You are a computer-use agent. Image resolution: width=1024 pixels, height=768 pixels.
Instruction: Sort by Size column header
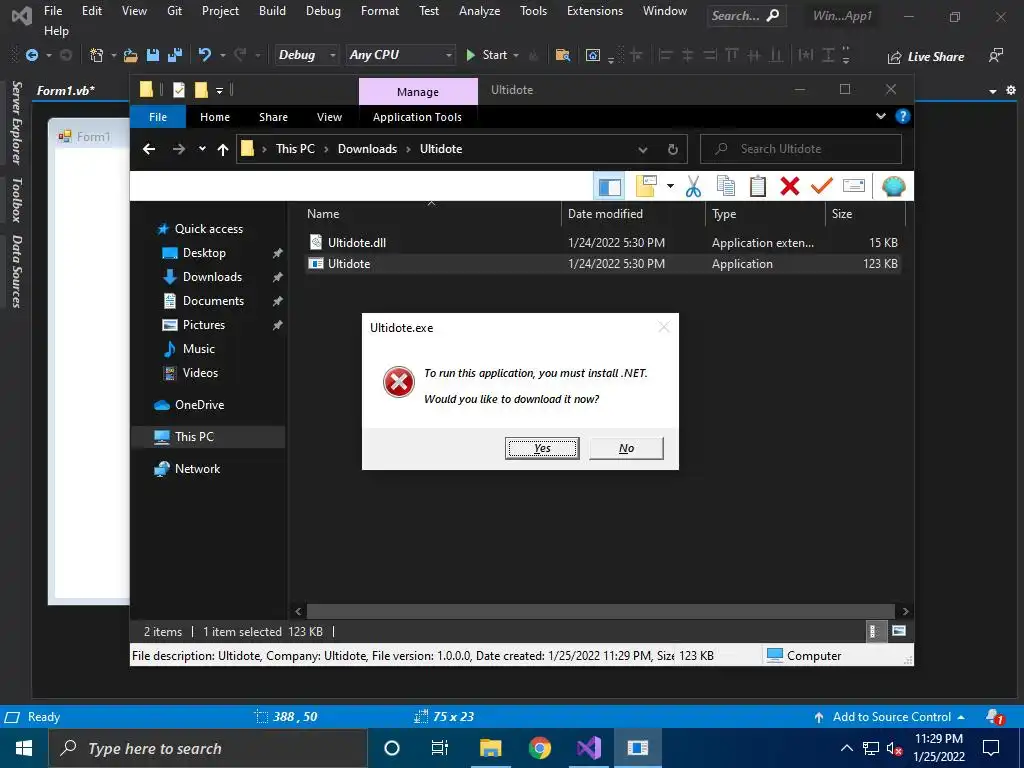click(x=865, y=214)
